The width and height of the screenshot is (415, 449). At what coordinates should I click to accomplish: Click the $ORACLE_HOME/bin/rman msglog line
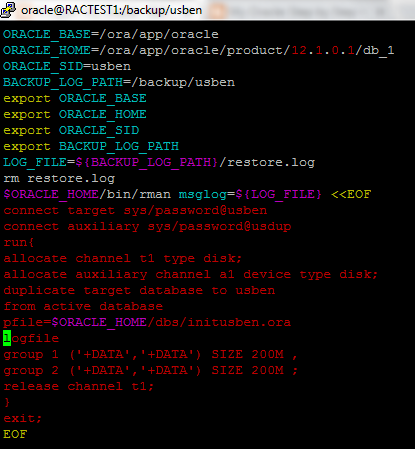187,194
